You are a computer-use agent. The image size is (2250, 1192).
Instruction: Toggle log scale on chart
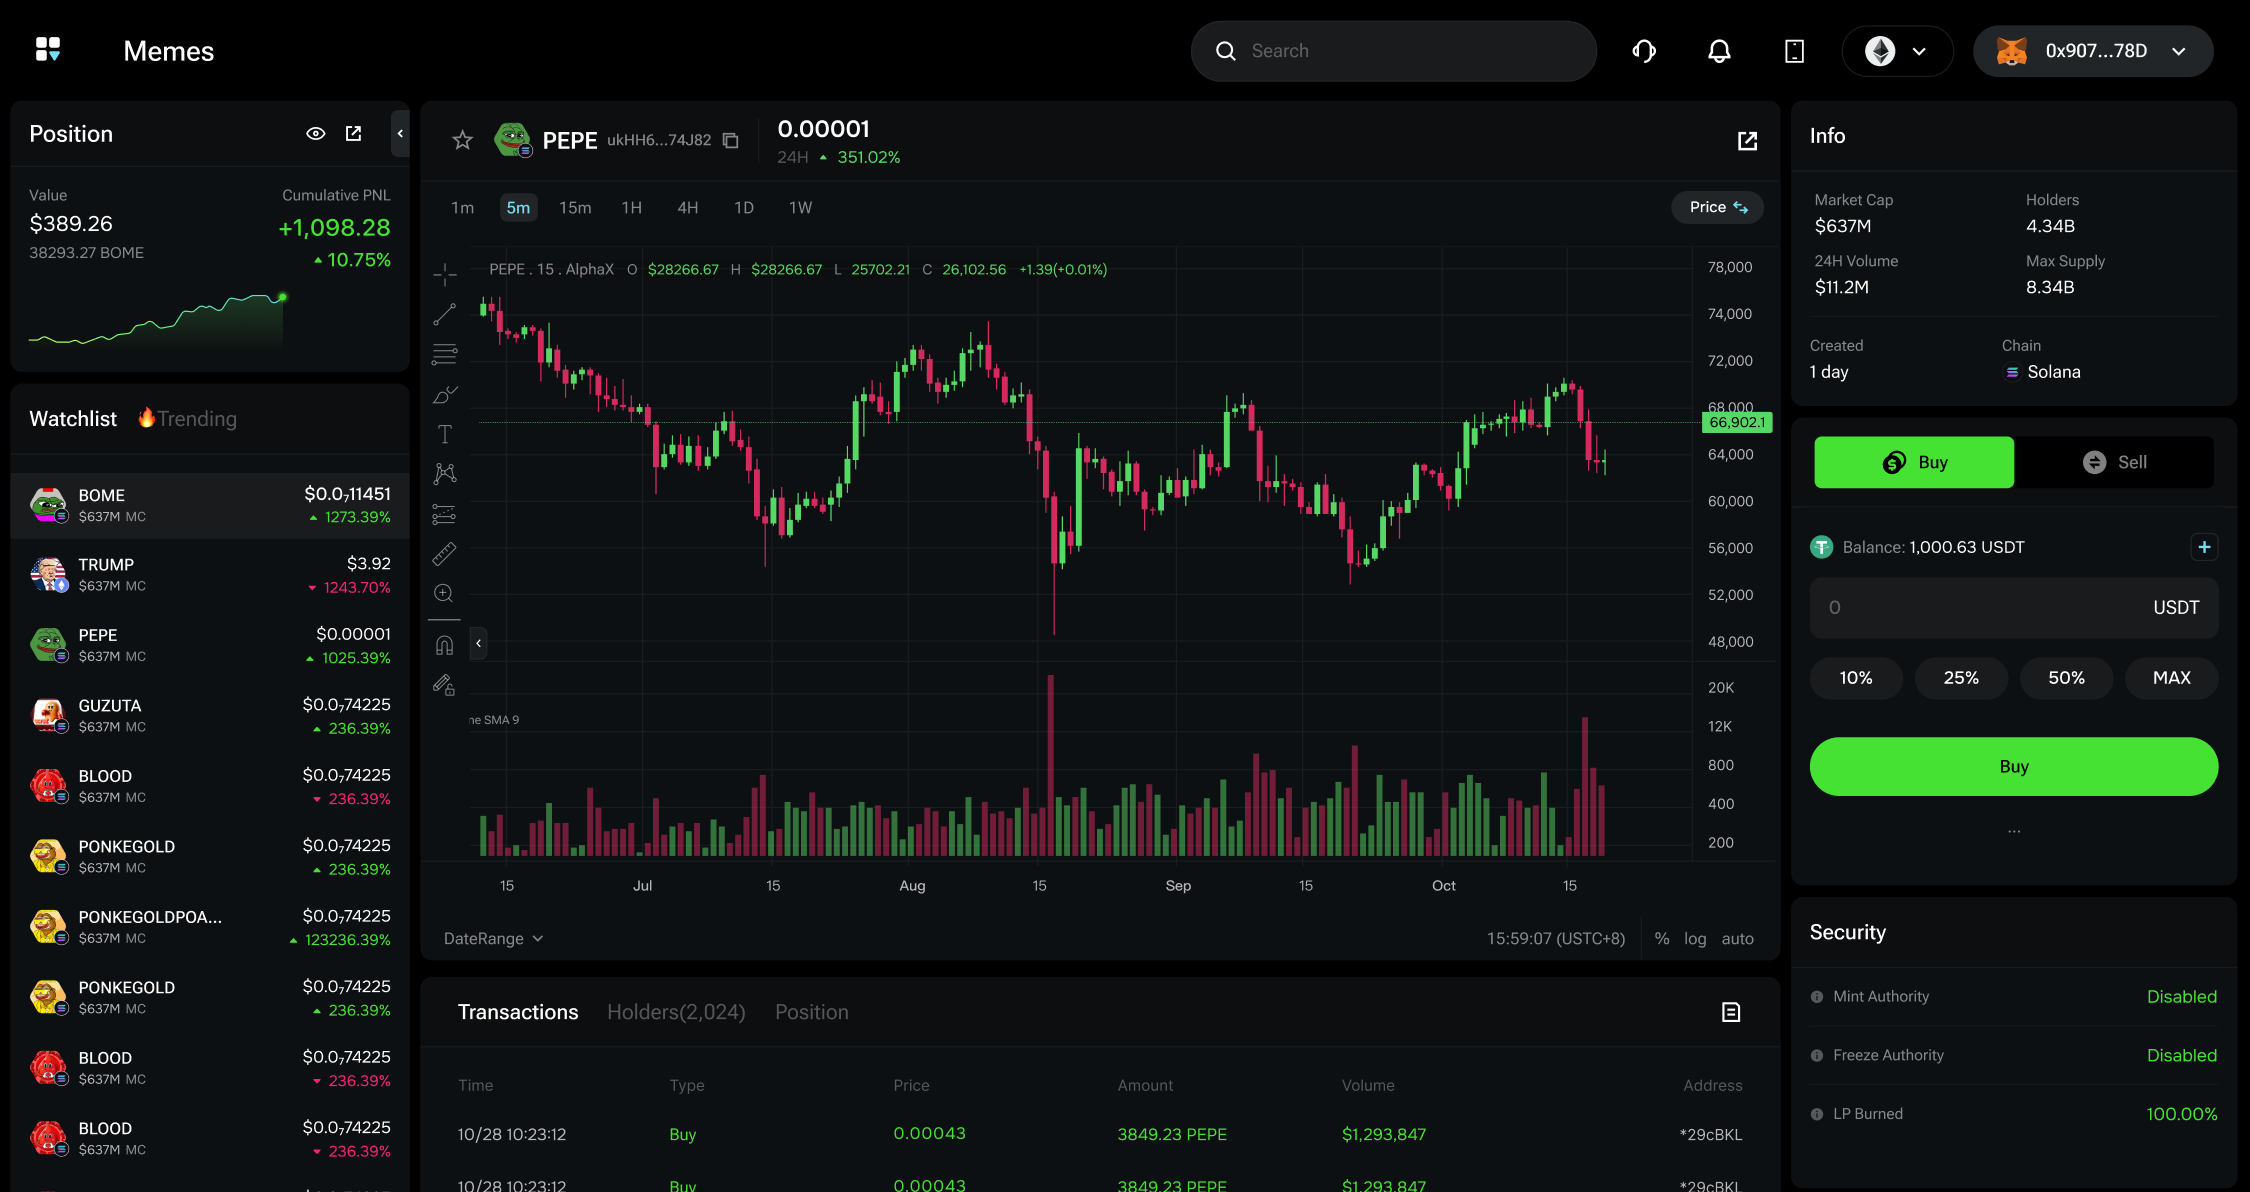pos(1695,938)
